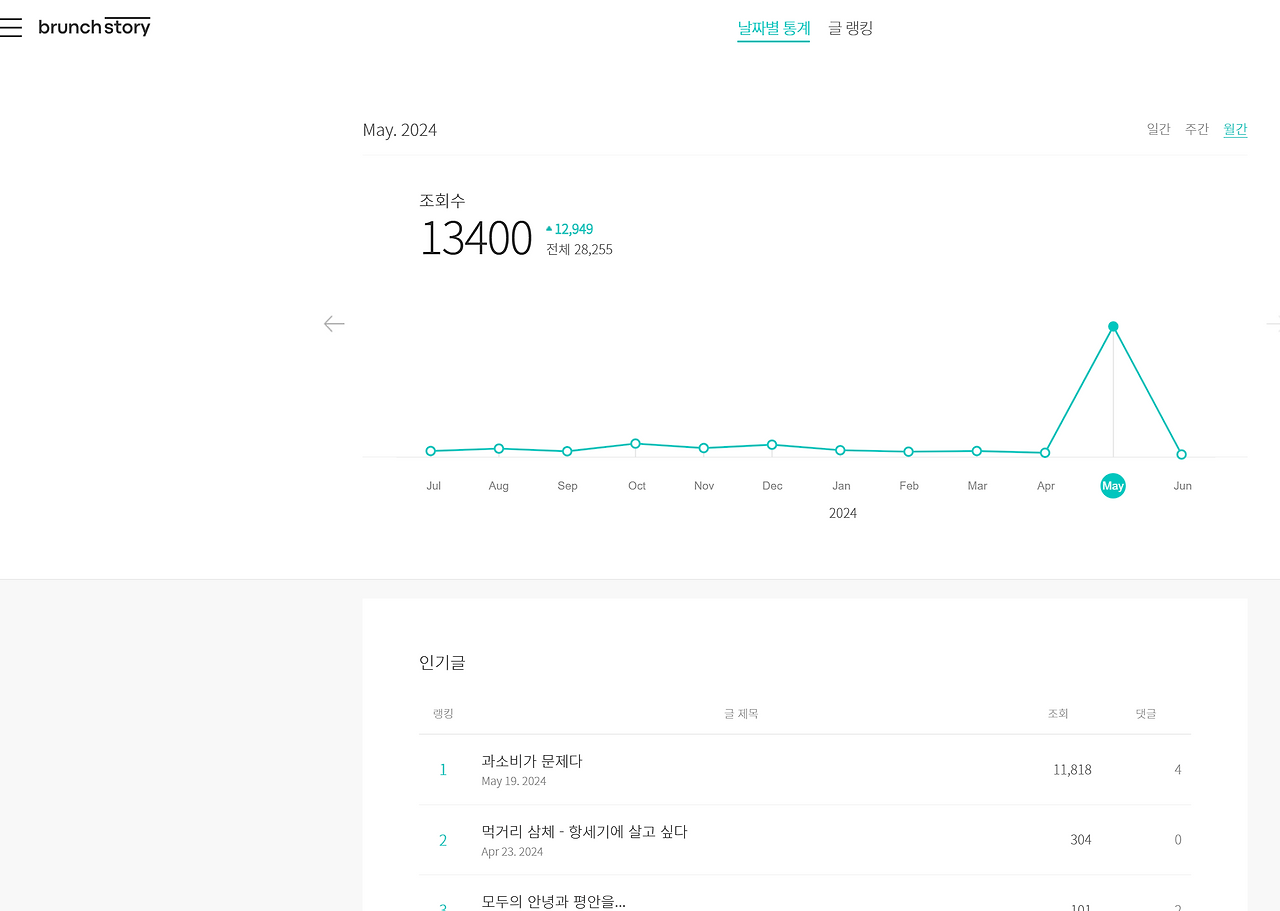Click the Jul data point on the chart
Screen dimensions: 1280x911
[430, 450]
